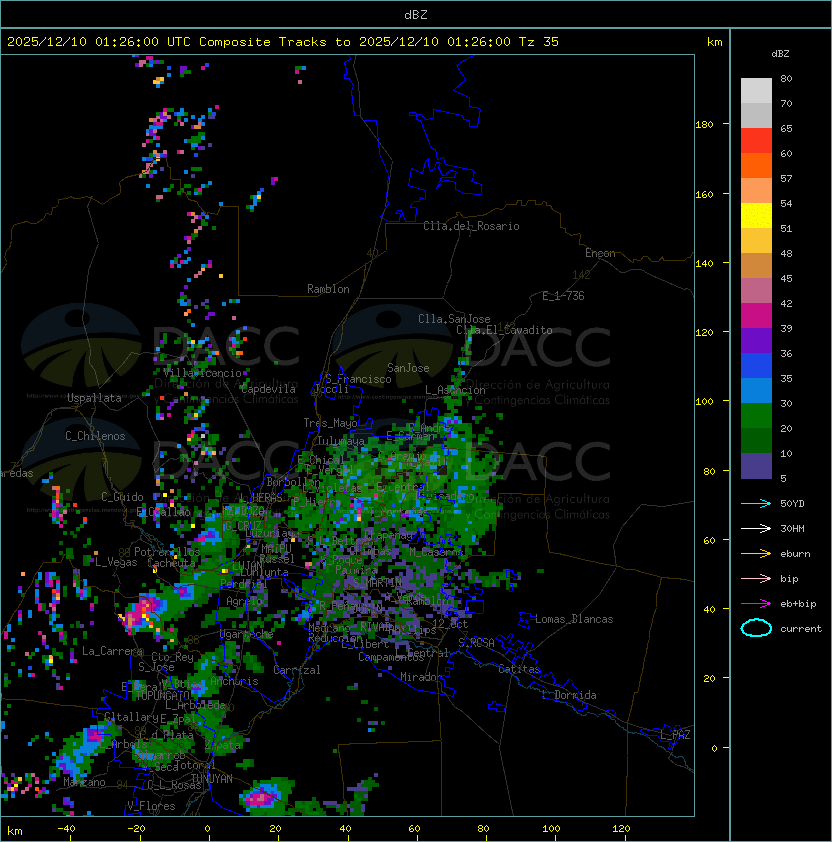Screen dimensions: 832x842
Task: Click the 'current' legend label
Action: pos(801,628)
